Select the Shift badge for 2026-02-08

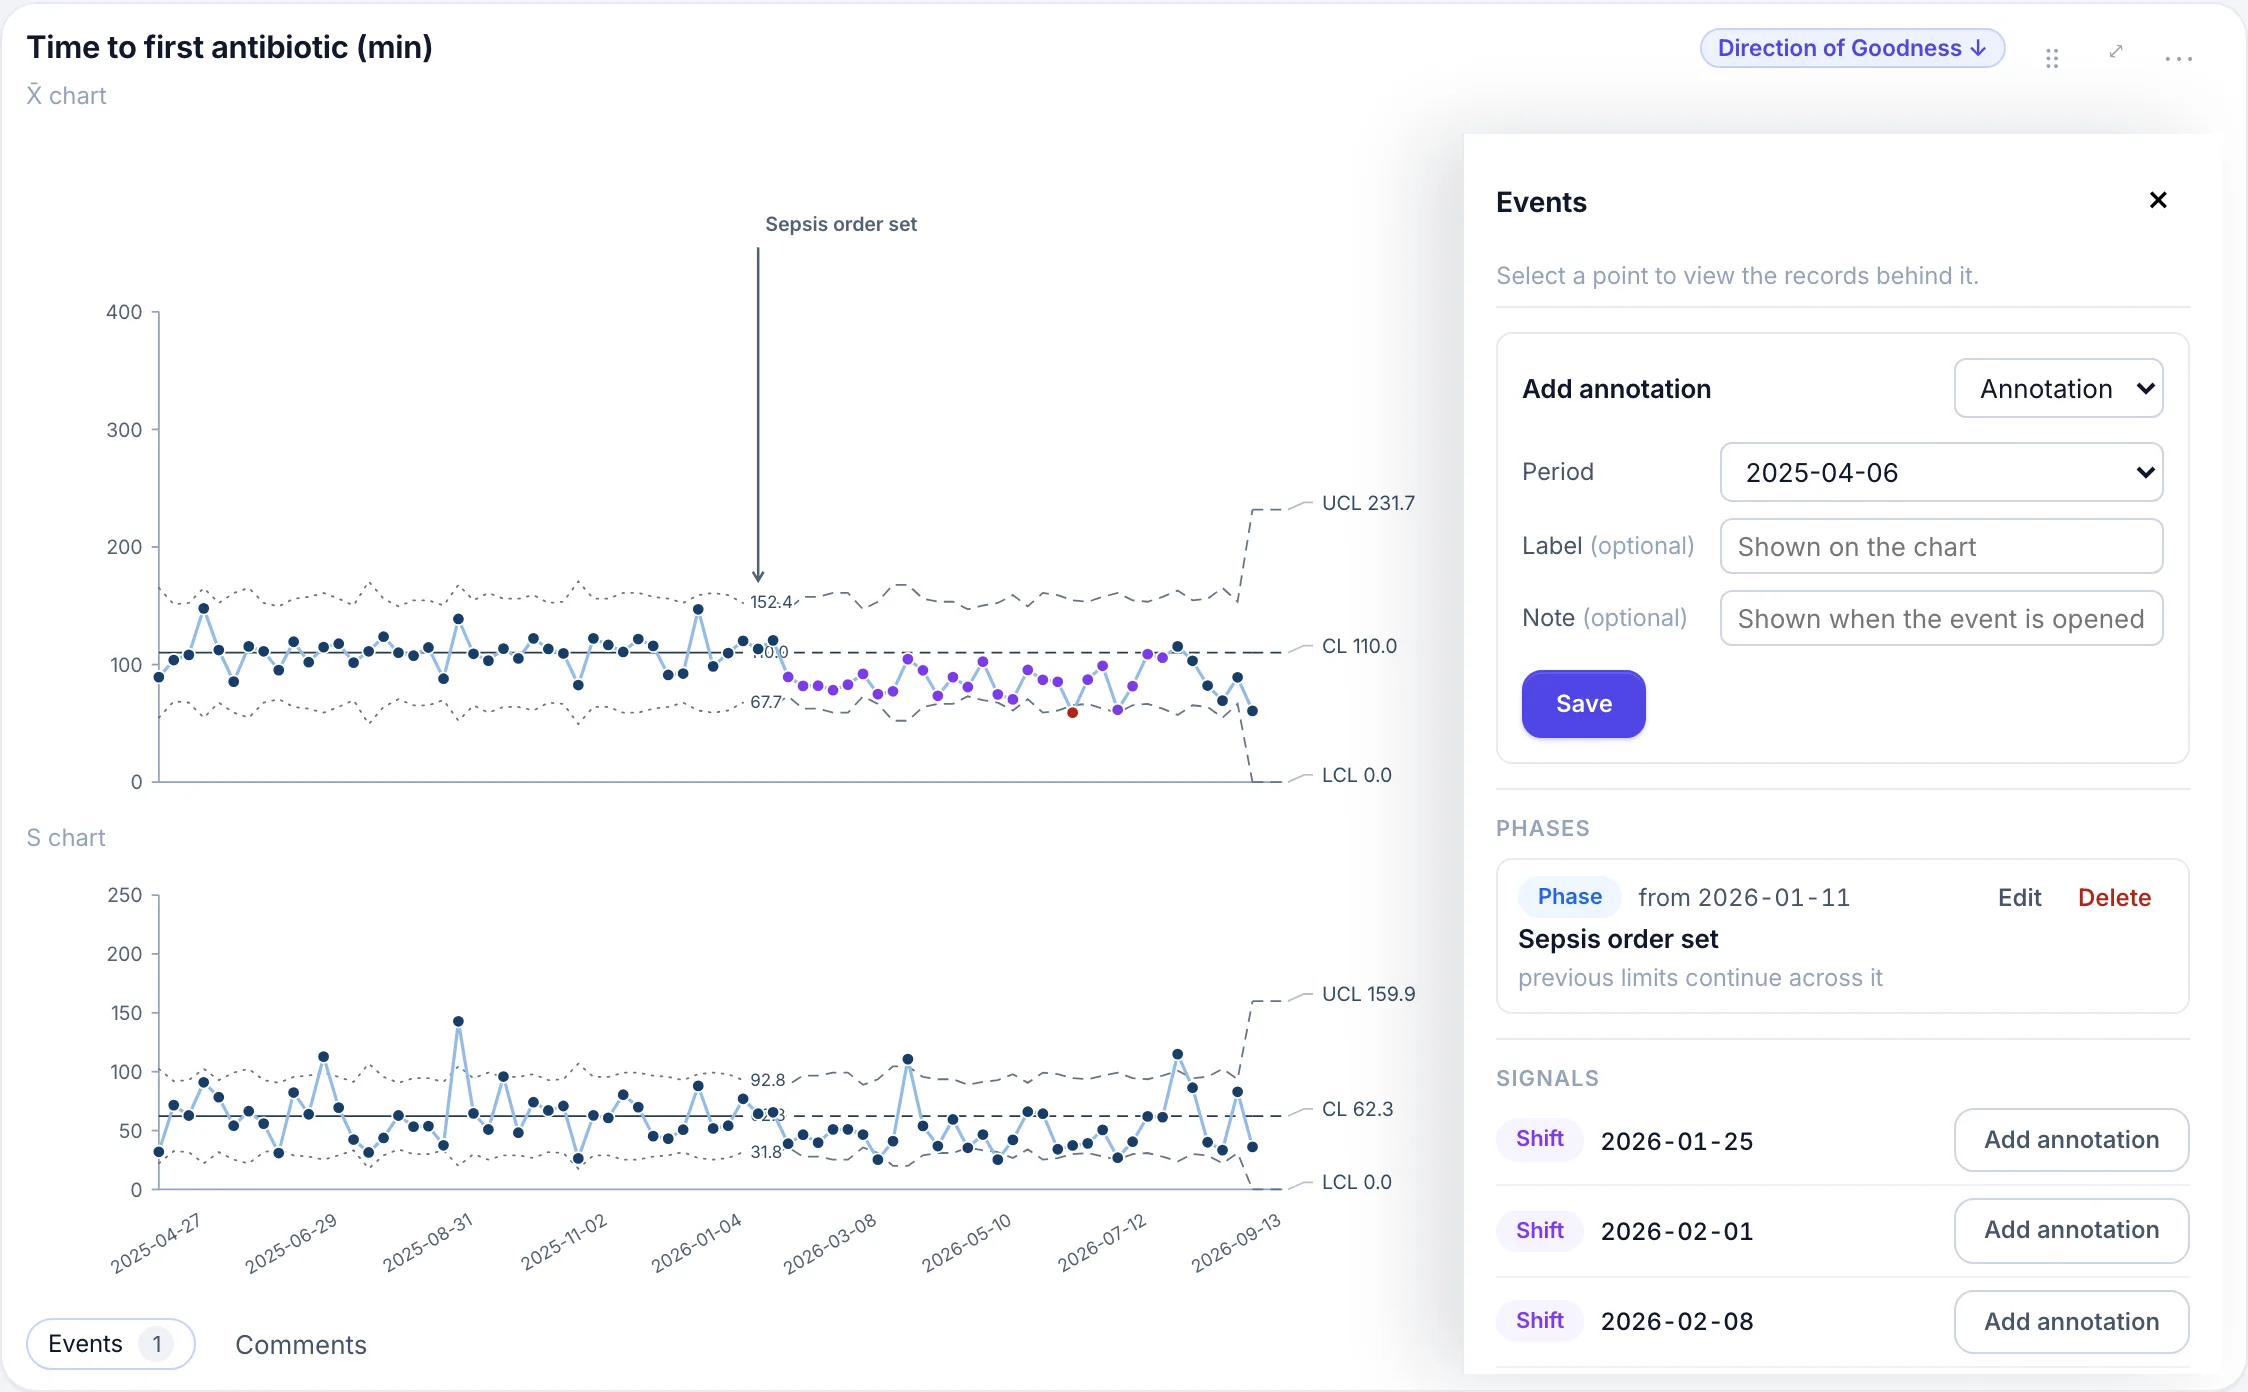[1539, 1321]
